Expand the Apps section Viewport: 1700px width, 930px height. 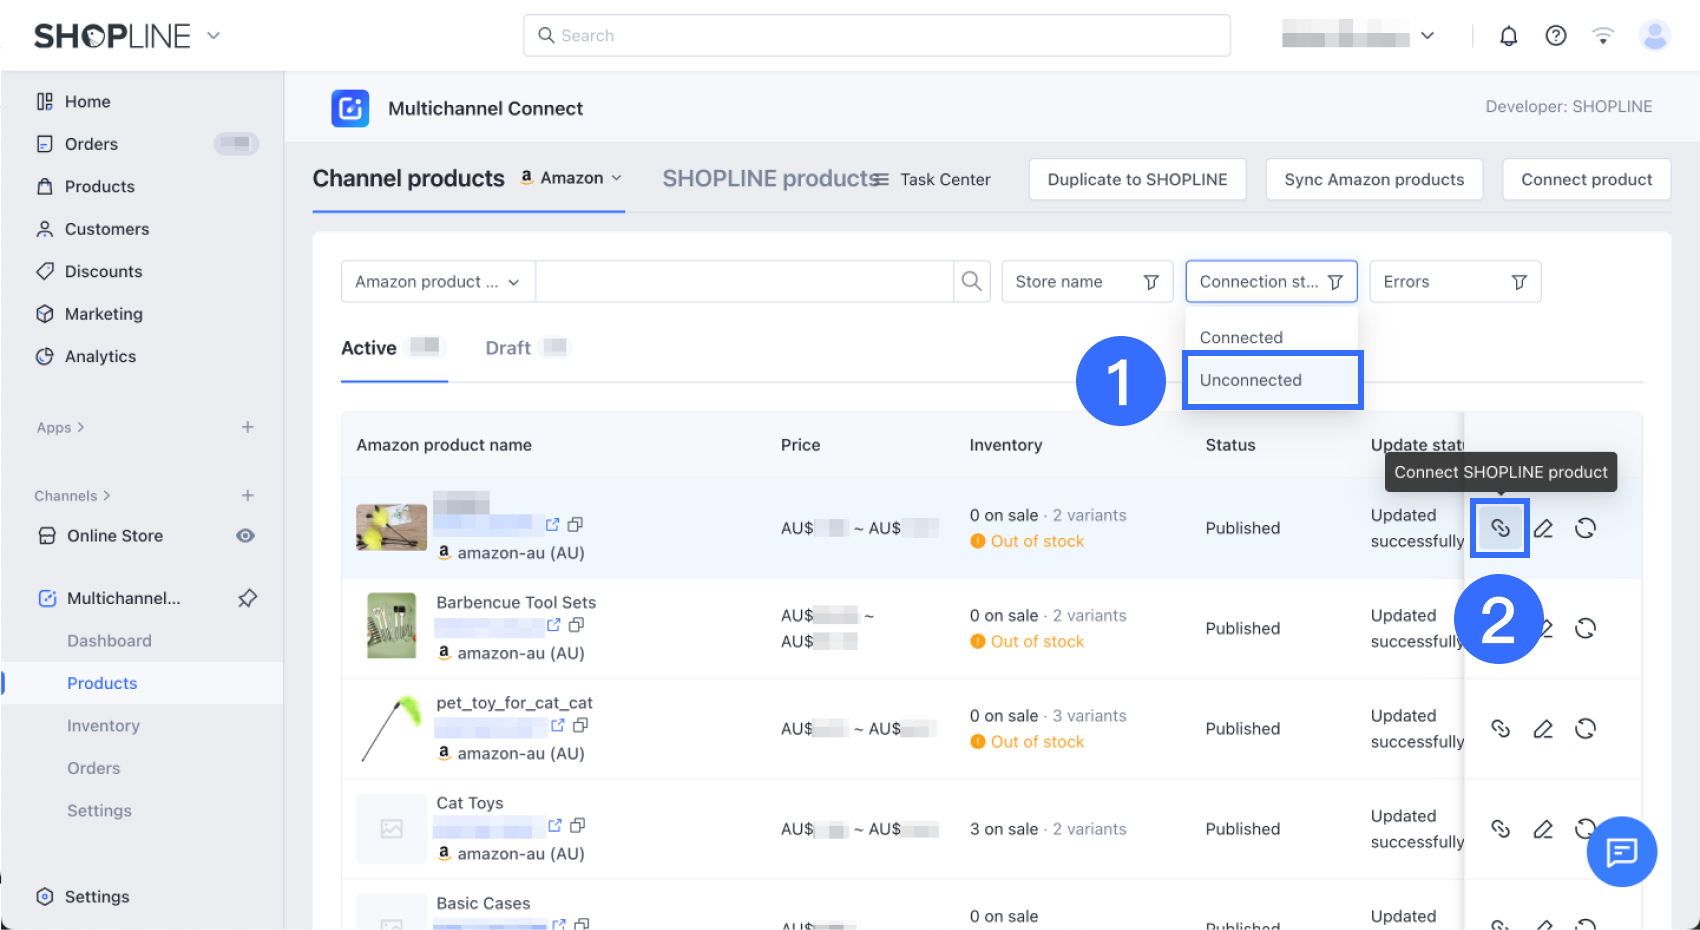point(60,427)
